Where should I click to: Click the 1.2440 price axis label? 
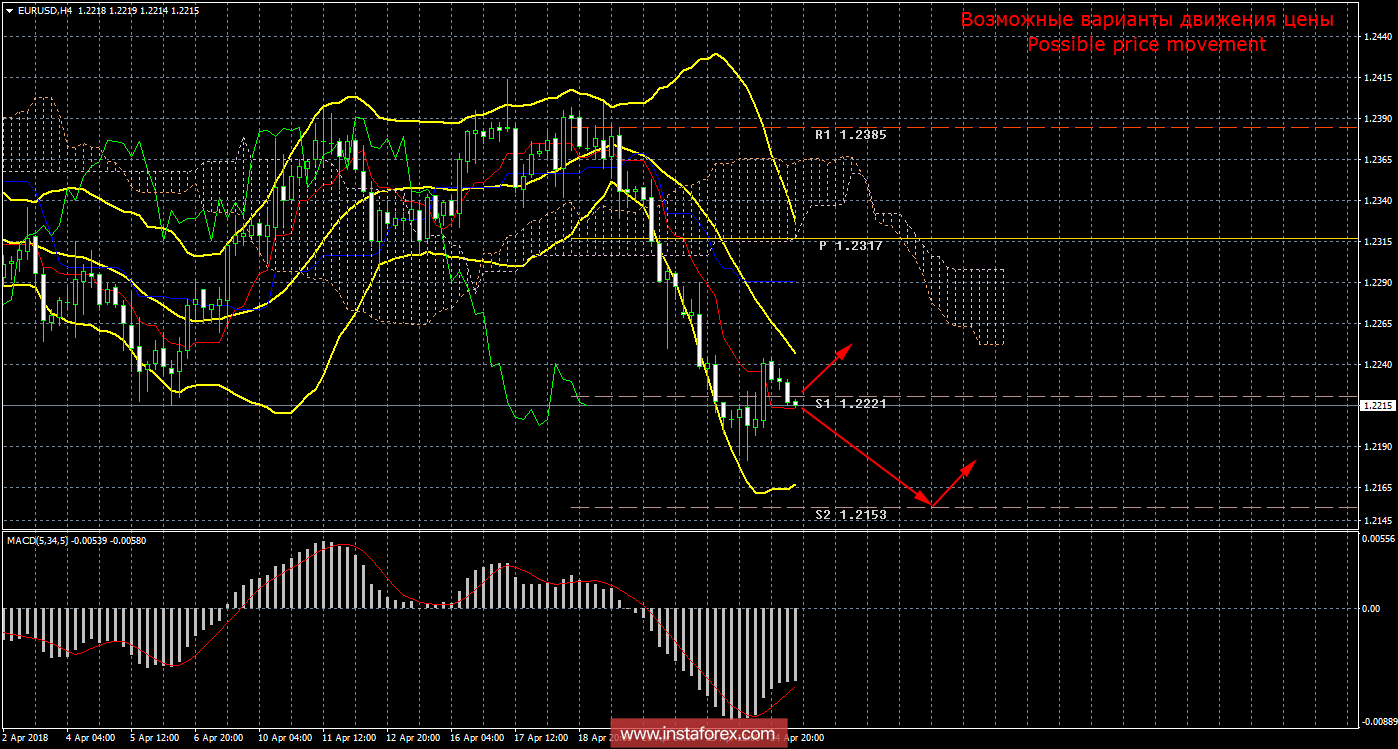coord(1378,37)
